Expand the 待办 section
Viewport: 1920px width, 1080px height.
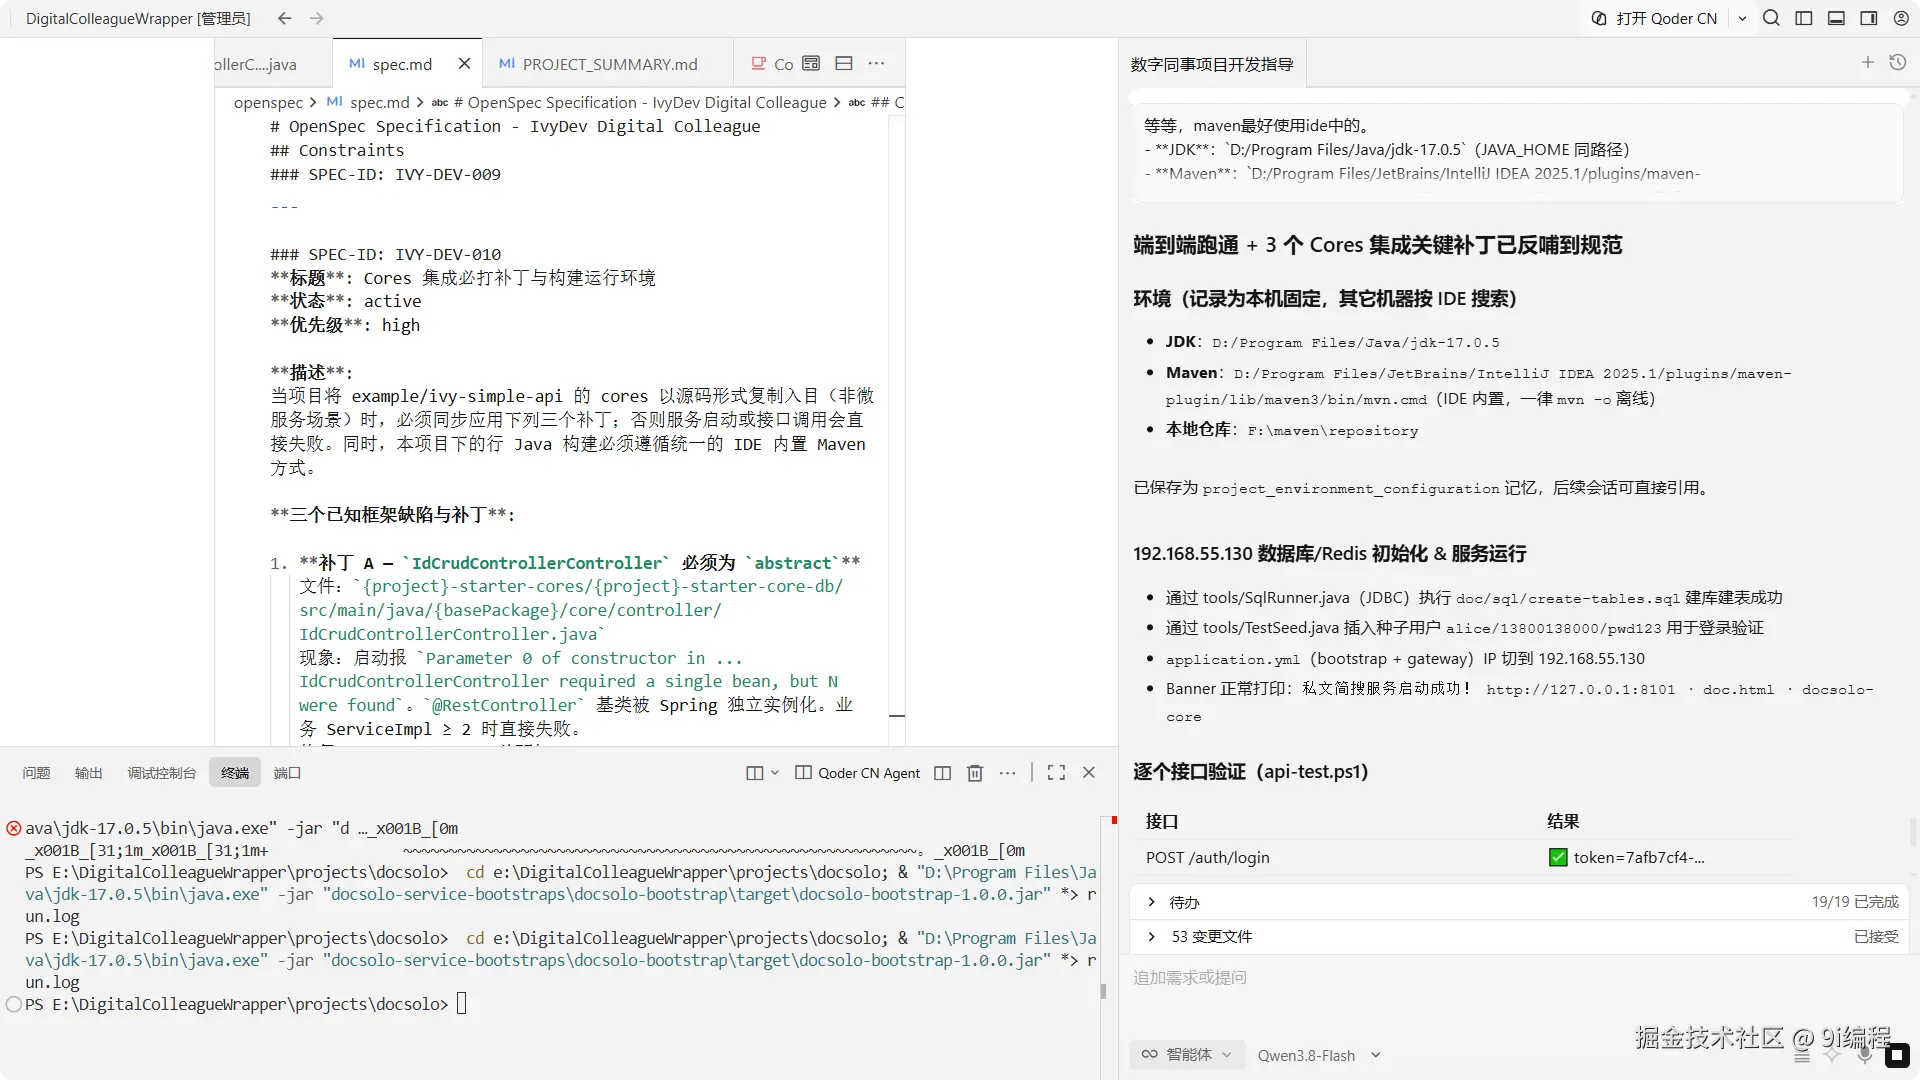[x=1519, y=902]
